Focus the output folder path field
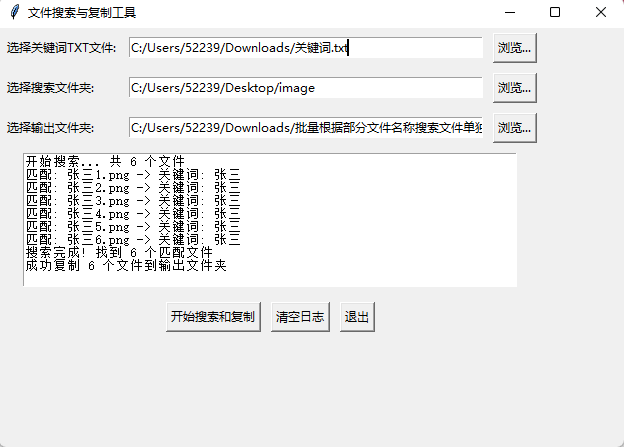624x447 pixels. click(x=306, y=128)
